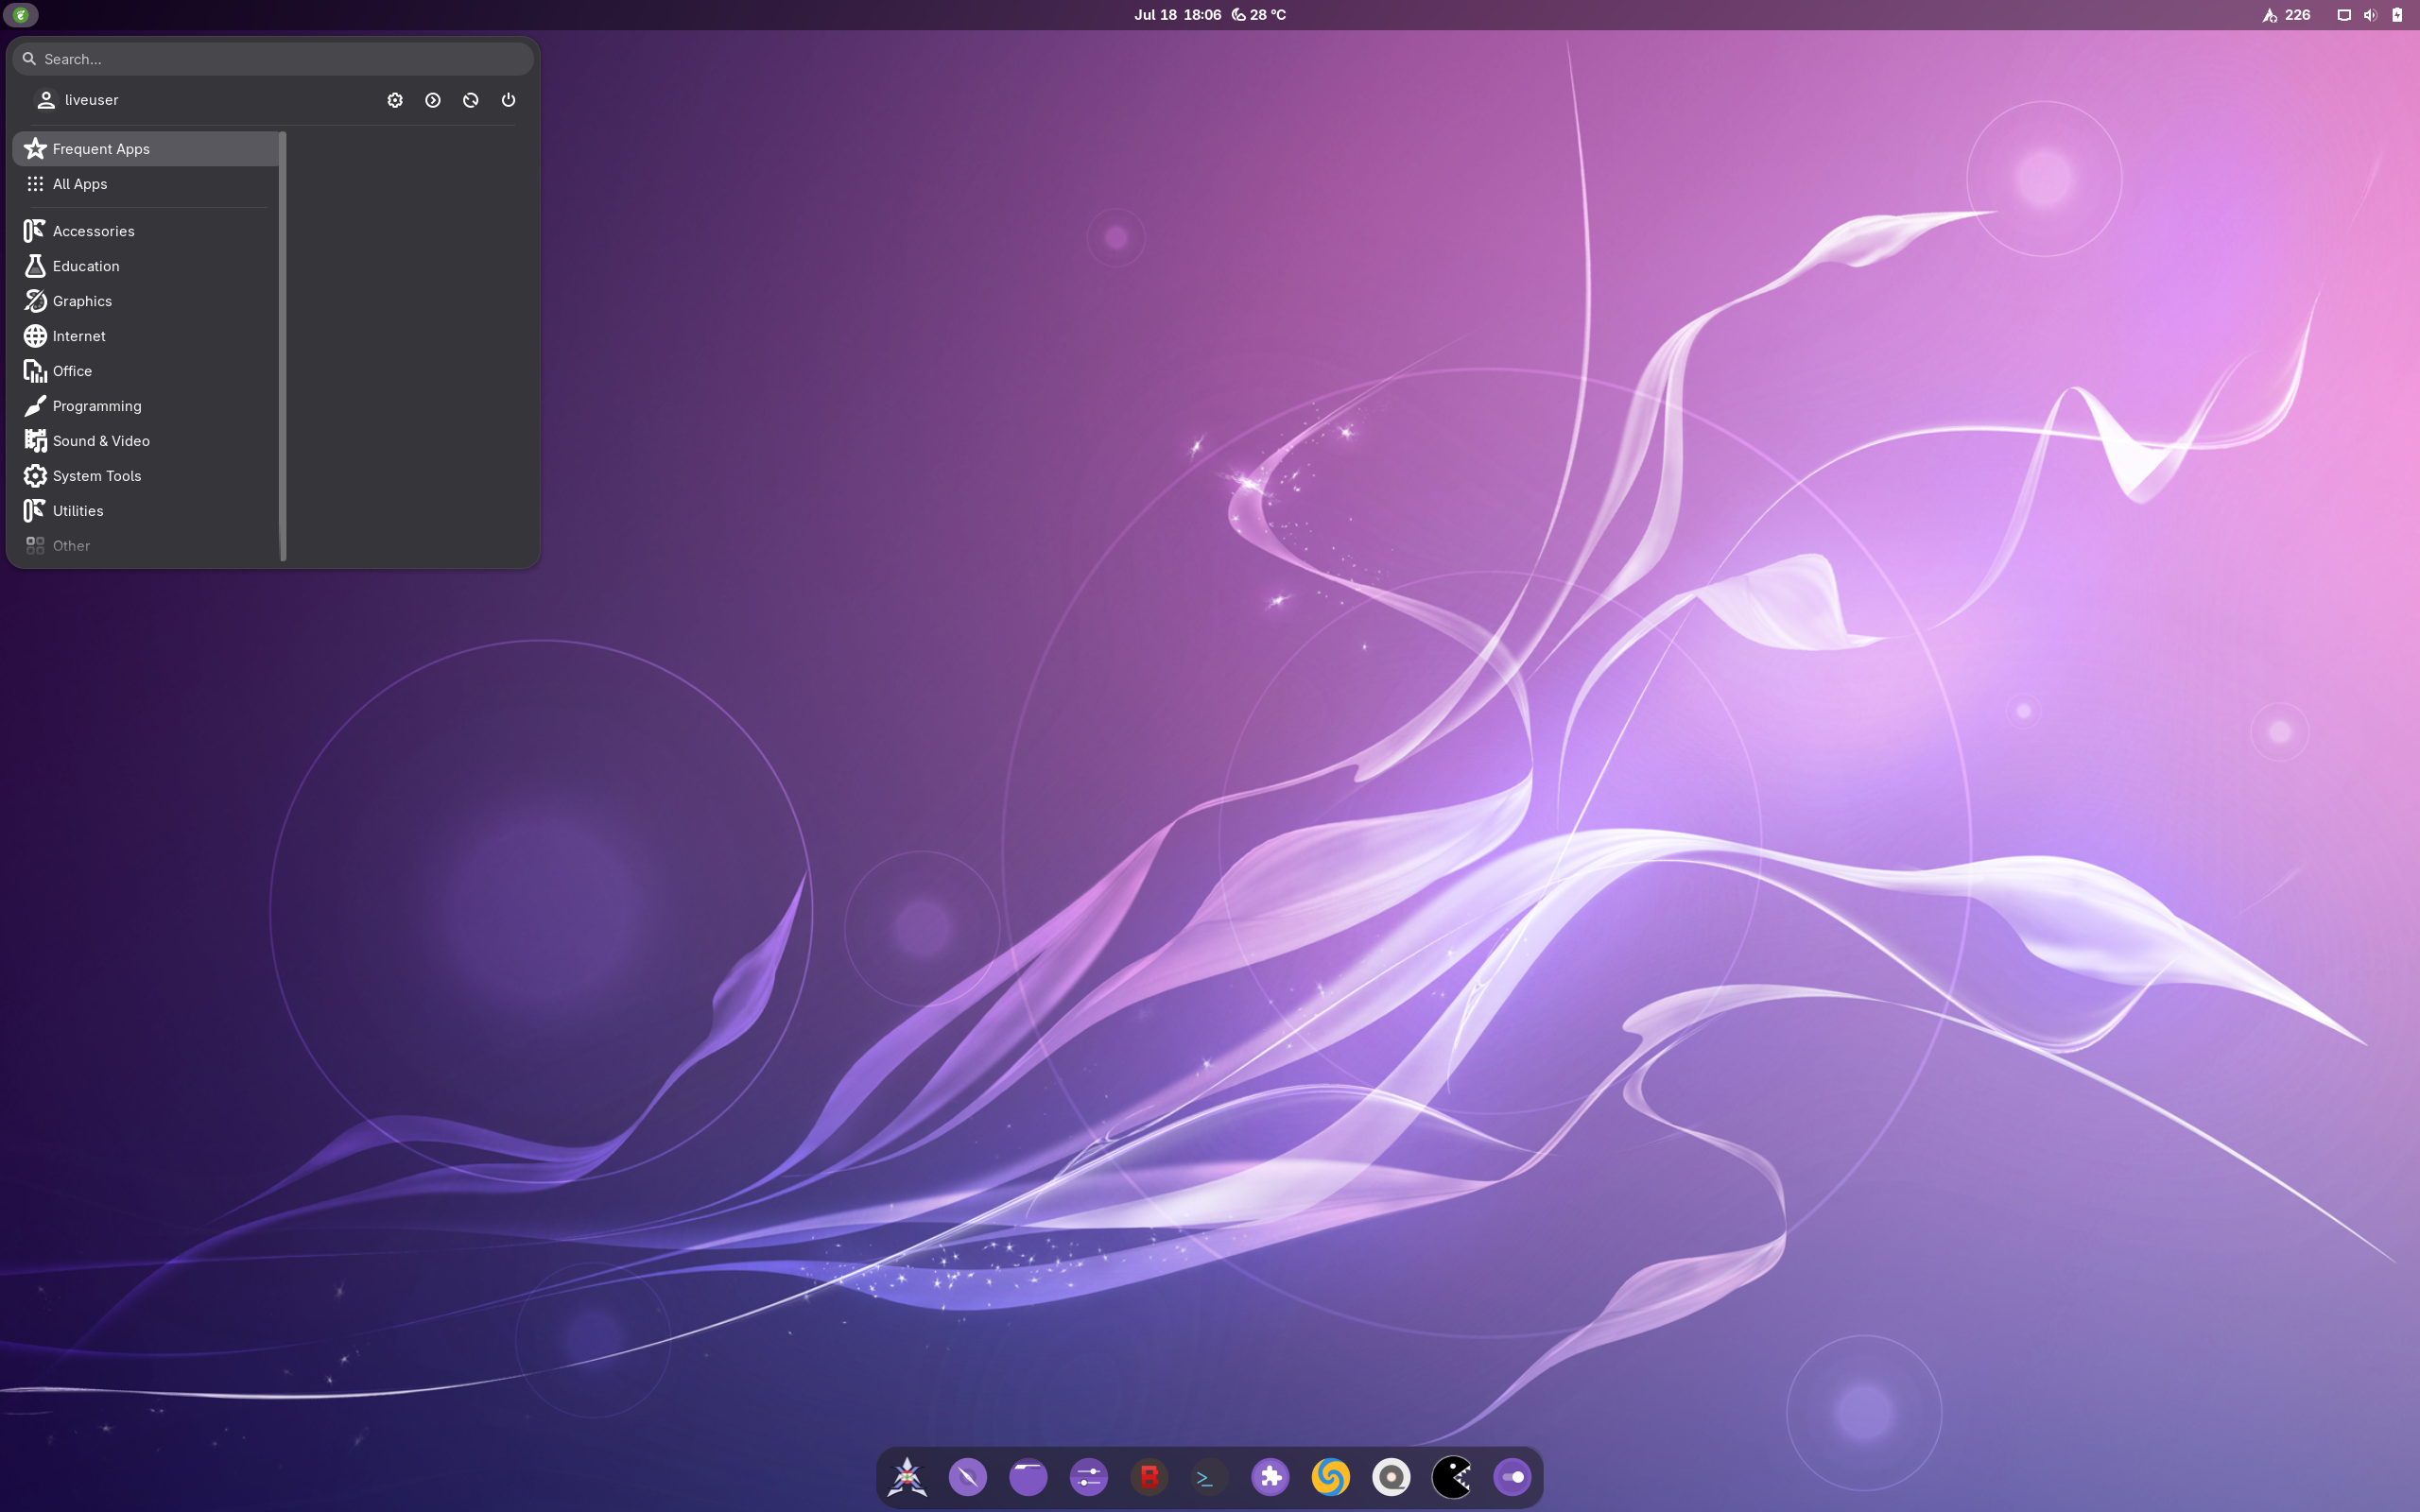The height and width of the screenshot is (1512, 2420).
Task: Click the Search... input field
Action: [x=273, y=59]
